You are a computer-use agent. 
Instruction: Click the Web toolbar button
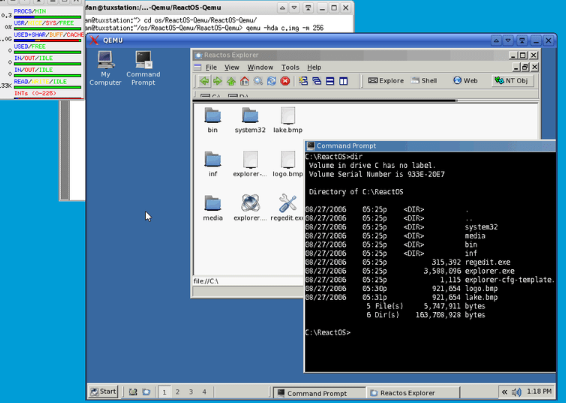click(466, 81)
